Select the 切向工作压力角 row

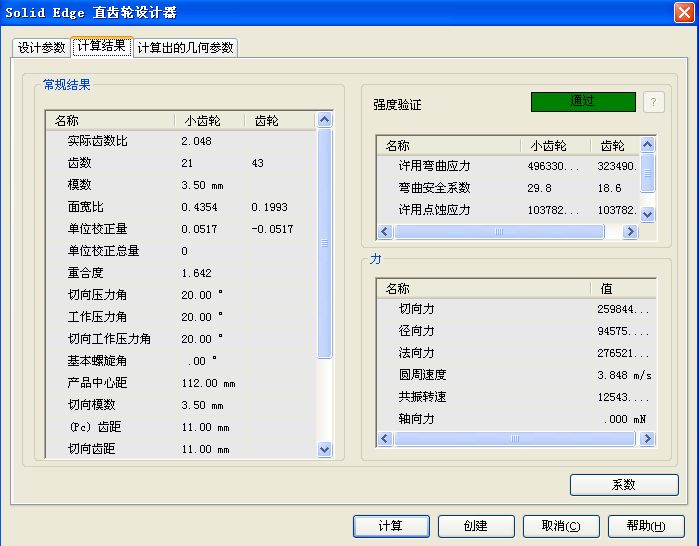(x=181, y=339)
